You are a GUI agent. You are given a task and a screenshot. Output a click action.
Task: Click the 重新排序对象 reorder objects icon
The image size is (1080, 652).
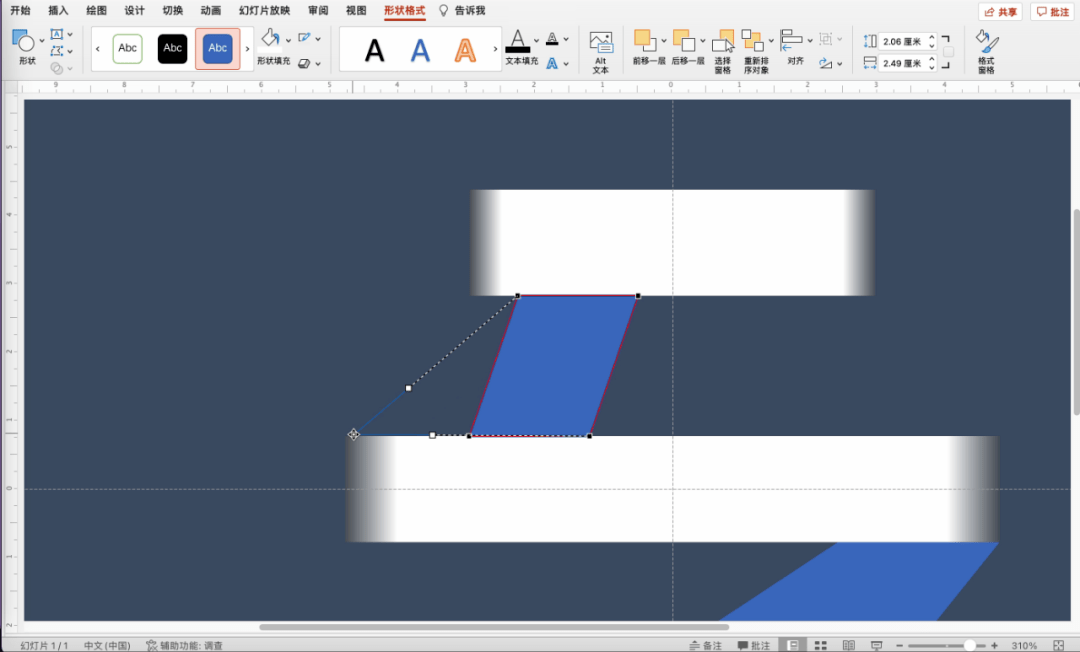pos(752,41)
